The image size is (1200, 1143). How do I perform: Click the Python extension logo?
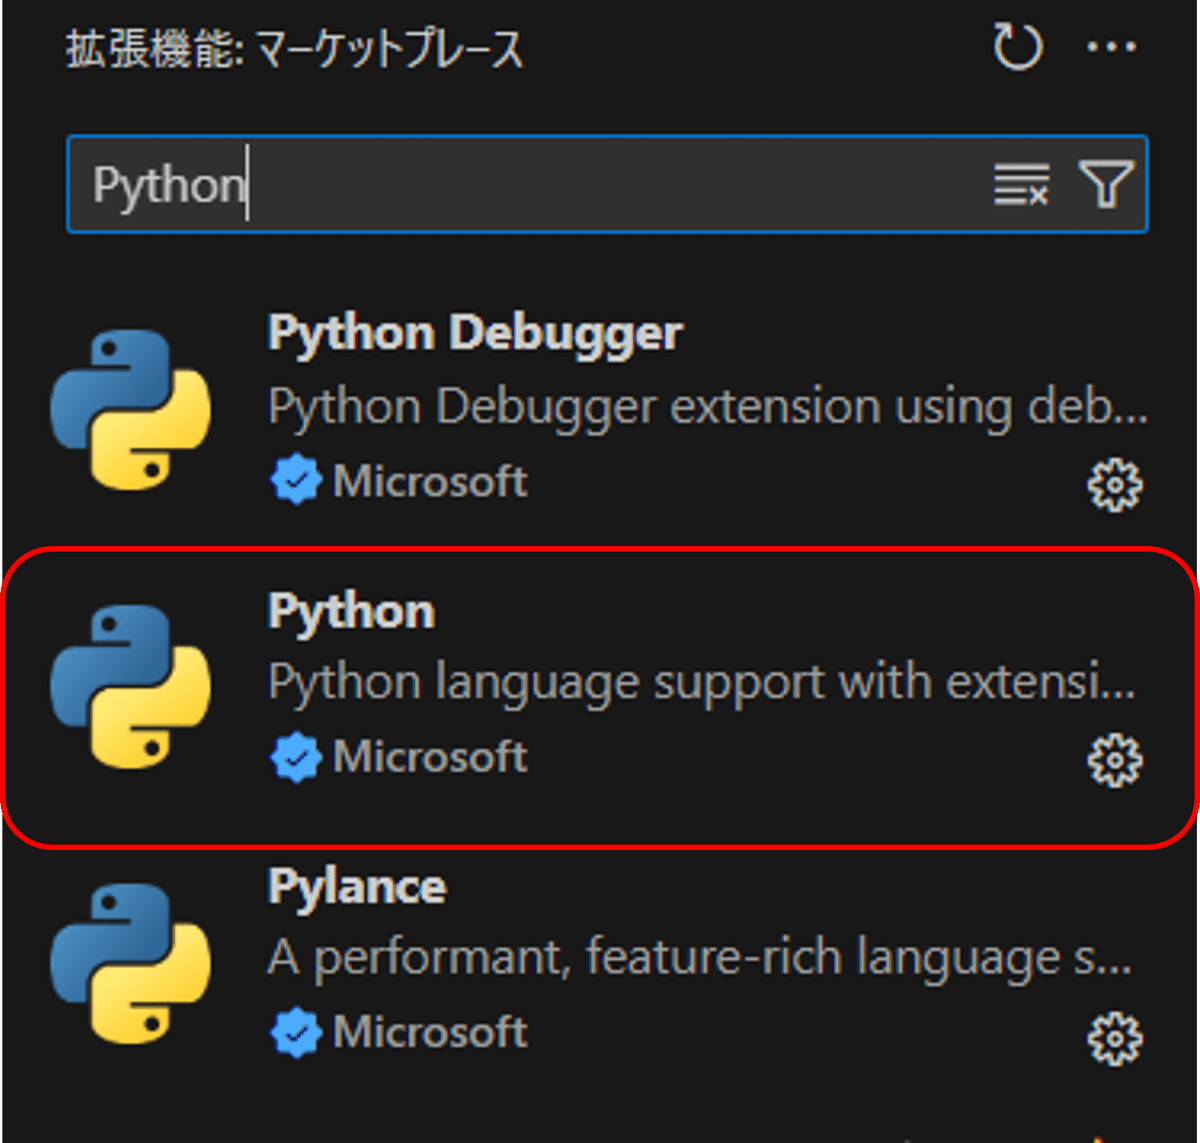tap(130, 685)
